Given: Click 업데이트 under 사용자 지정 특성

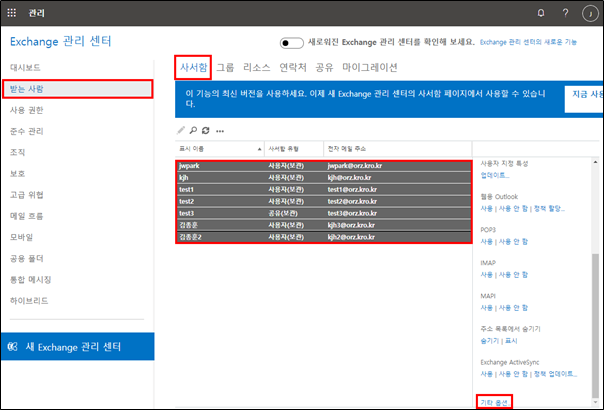Looking at the screenshot, I should 495,175.
